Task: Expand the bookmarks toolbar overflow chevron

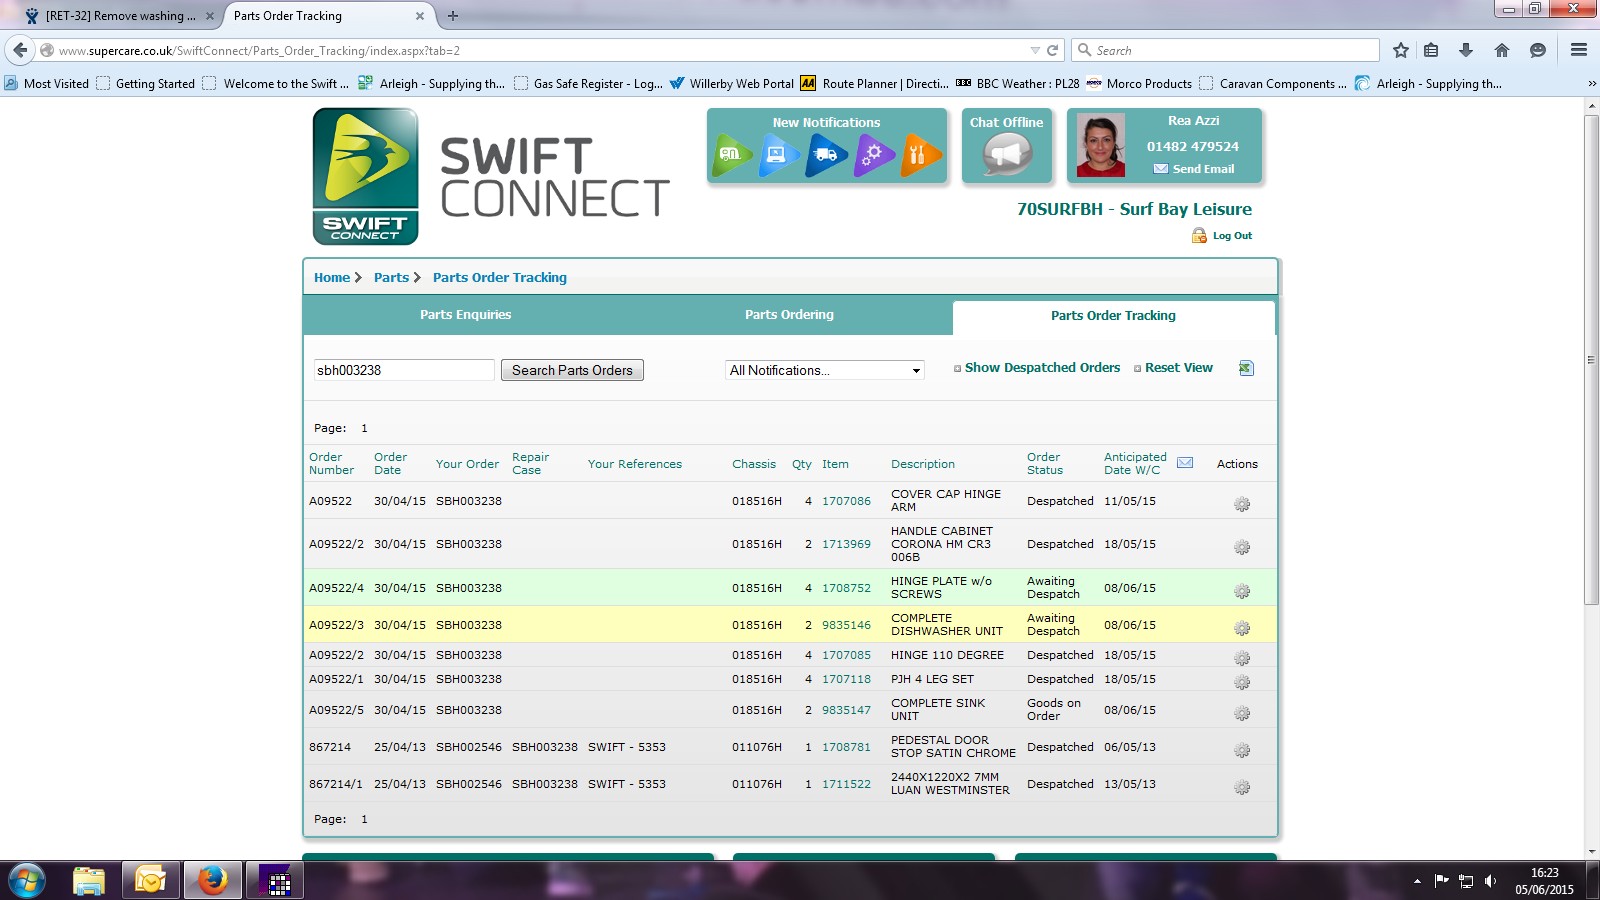Action: tap(1591, 84)
